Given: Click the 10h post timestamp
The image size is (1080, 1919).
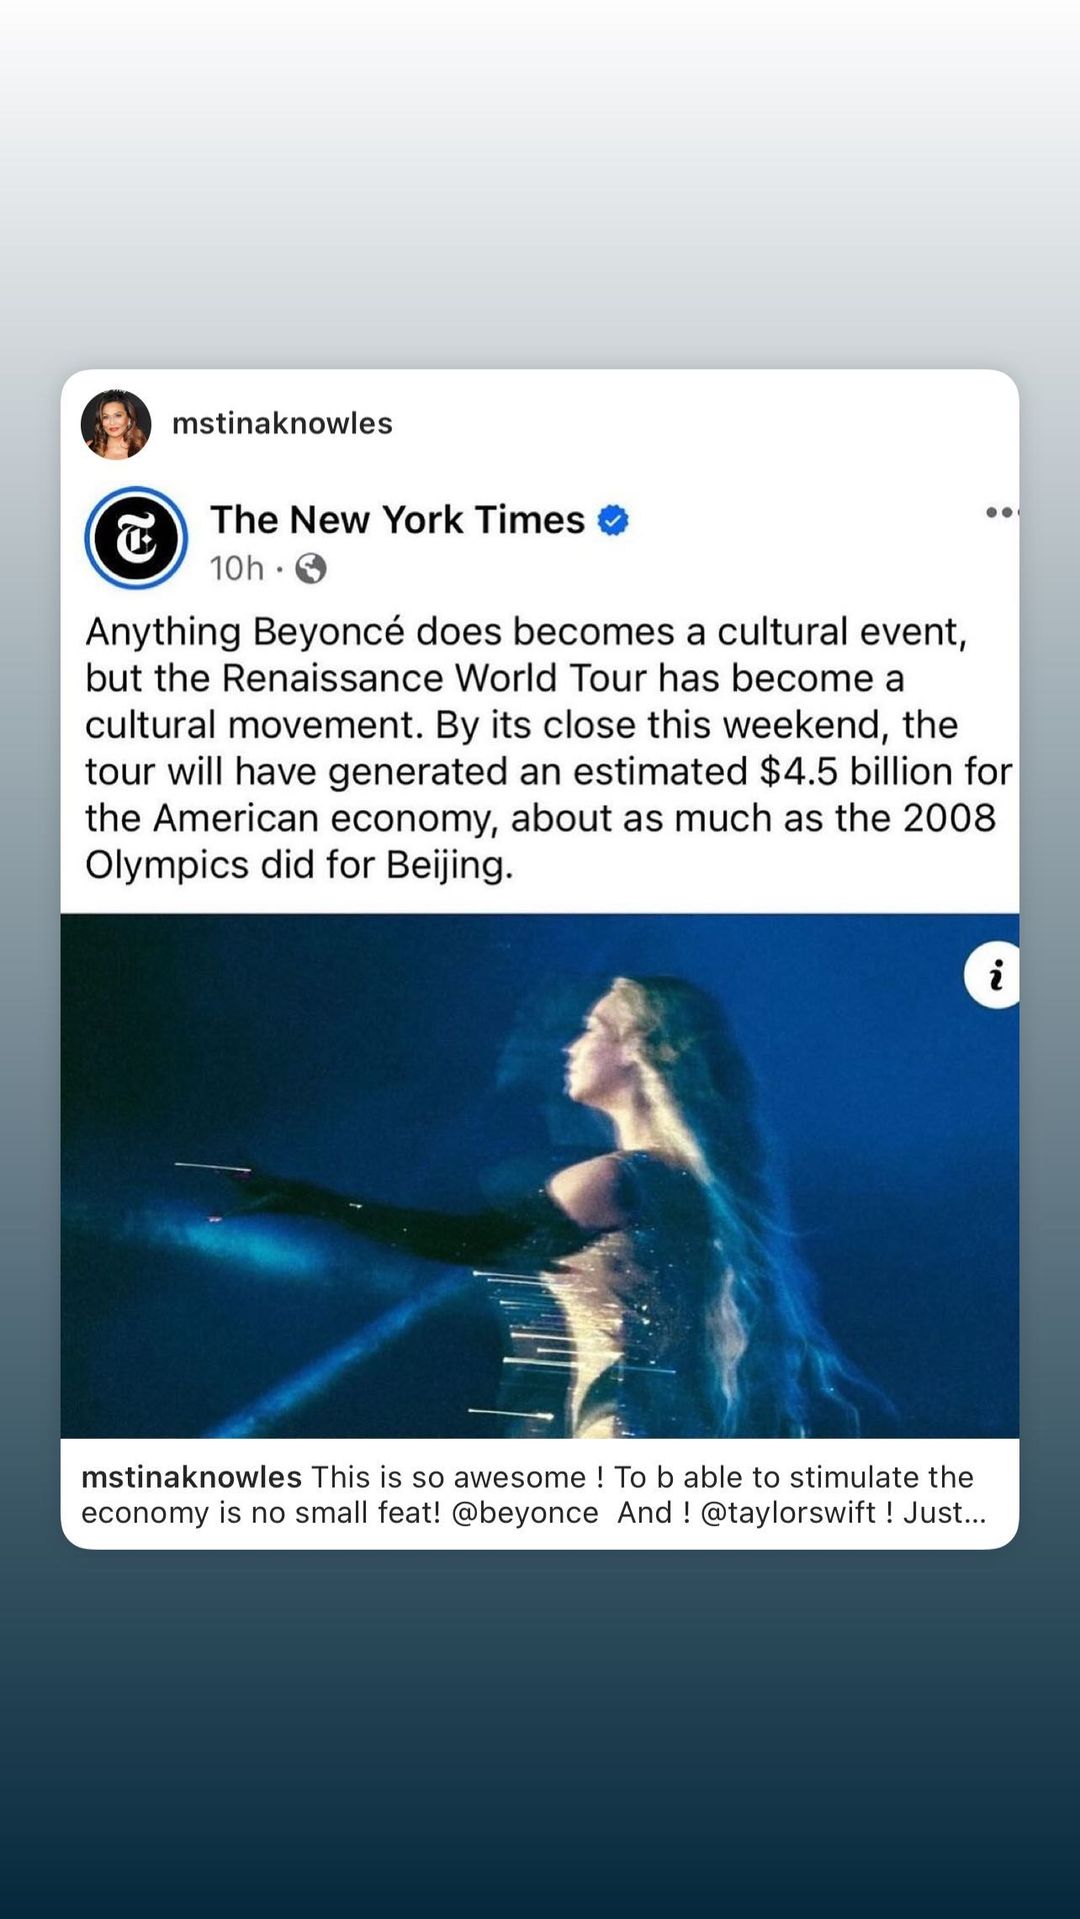Looking at the screenshot, I should [x=237, y=568].
